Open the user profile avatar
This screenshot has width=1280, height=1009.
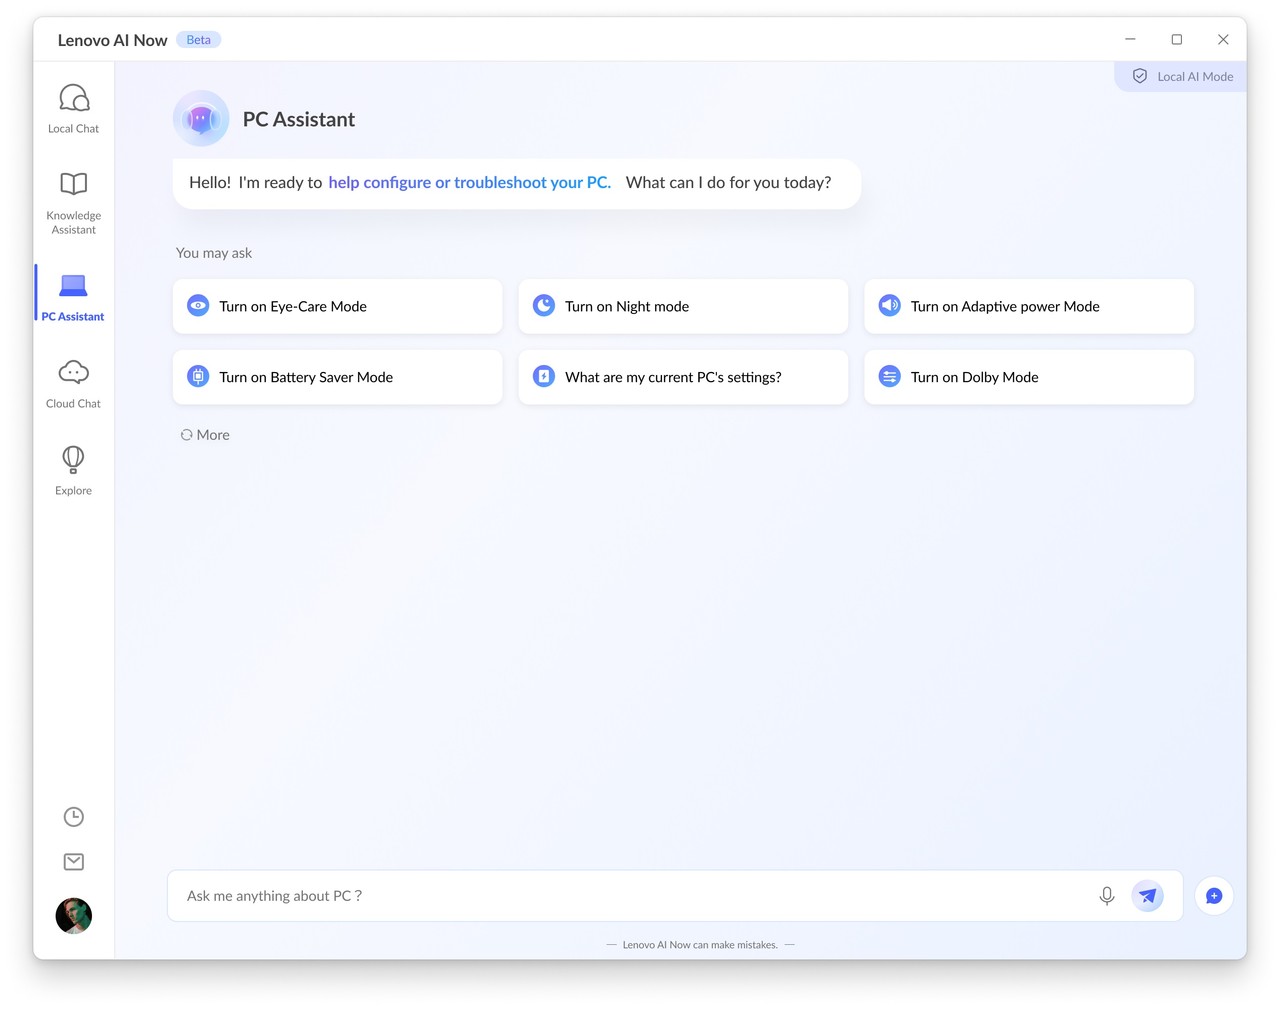coord(74,916)
